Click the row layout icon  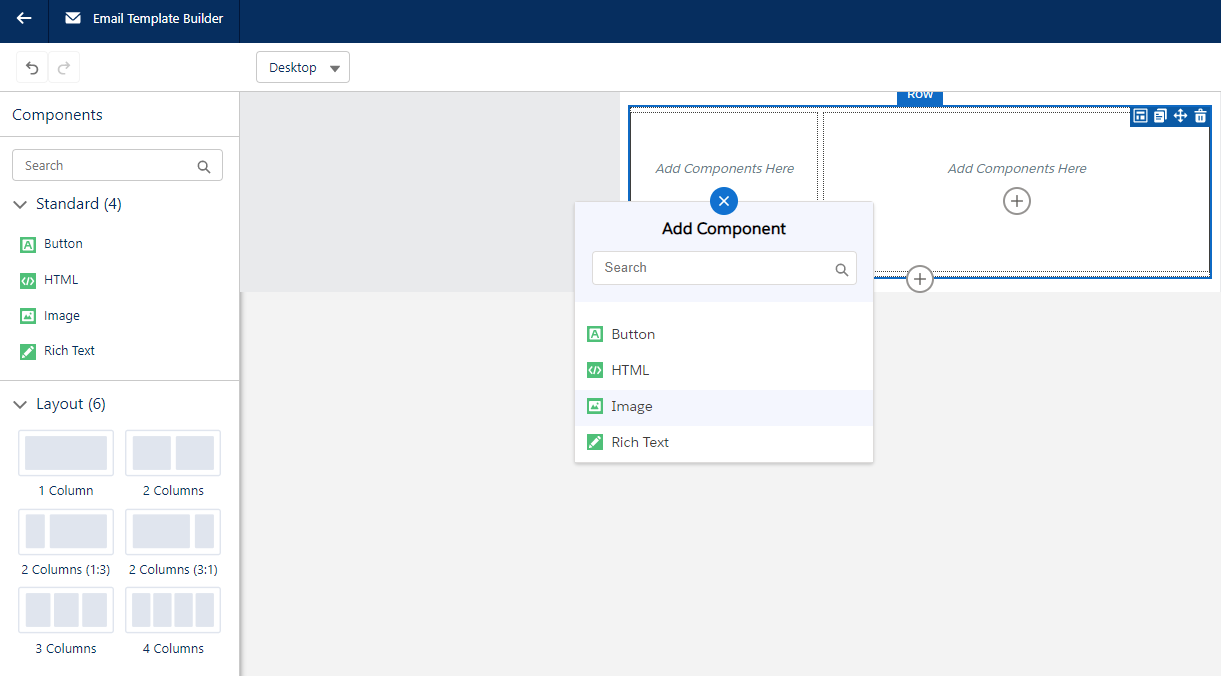click(x=1140, y=116)
